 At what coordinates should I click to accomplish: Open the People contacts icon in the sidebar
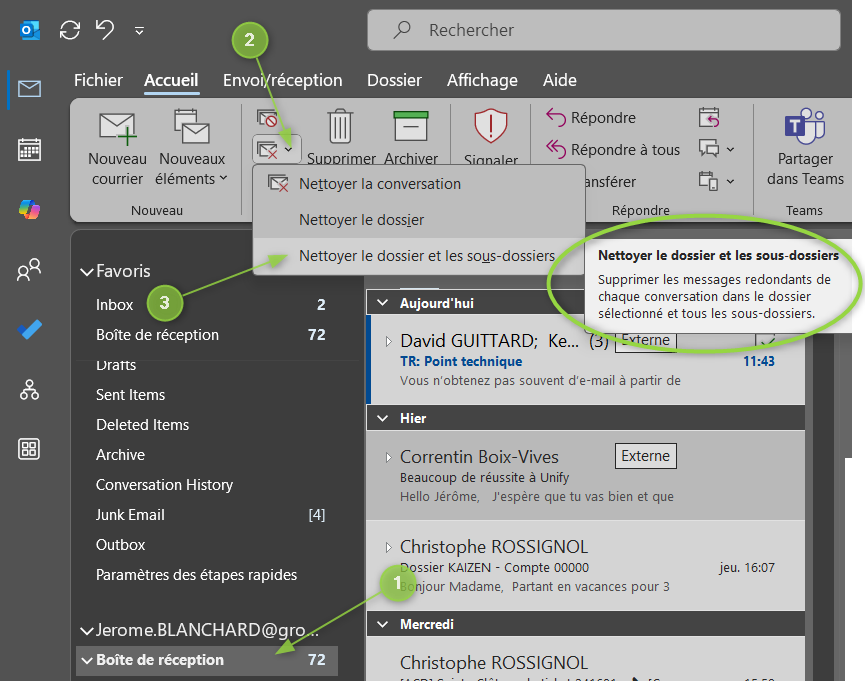click(x=29, y=270)
